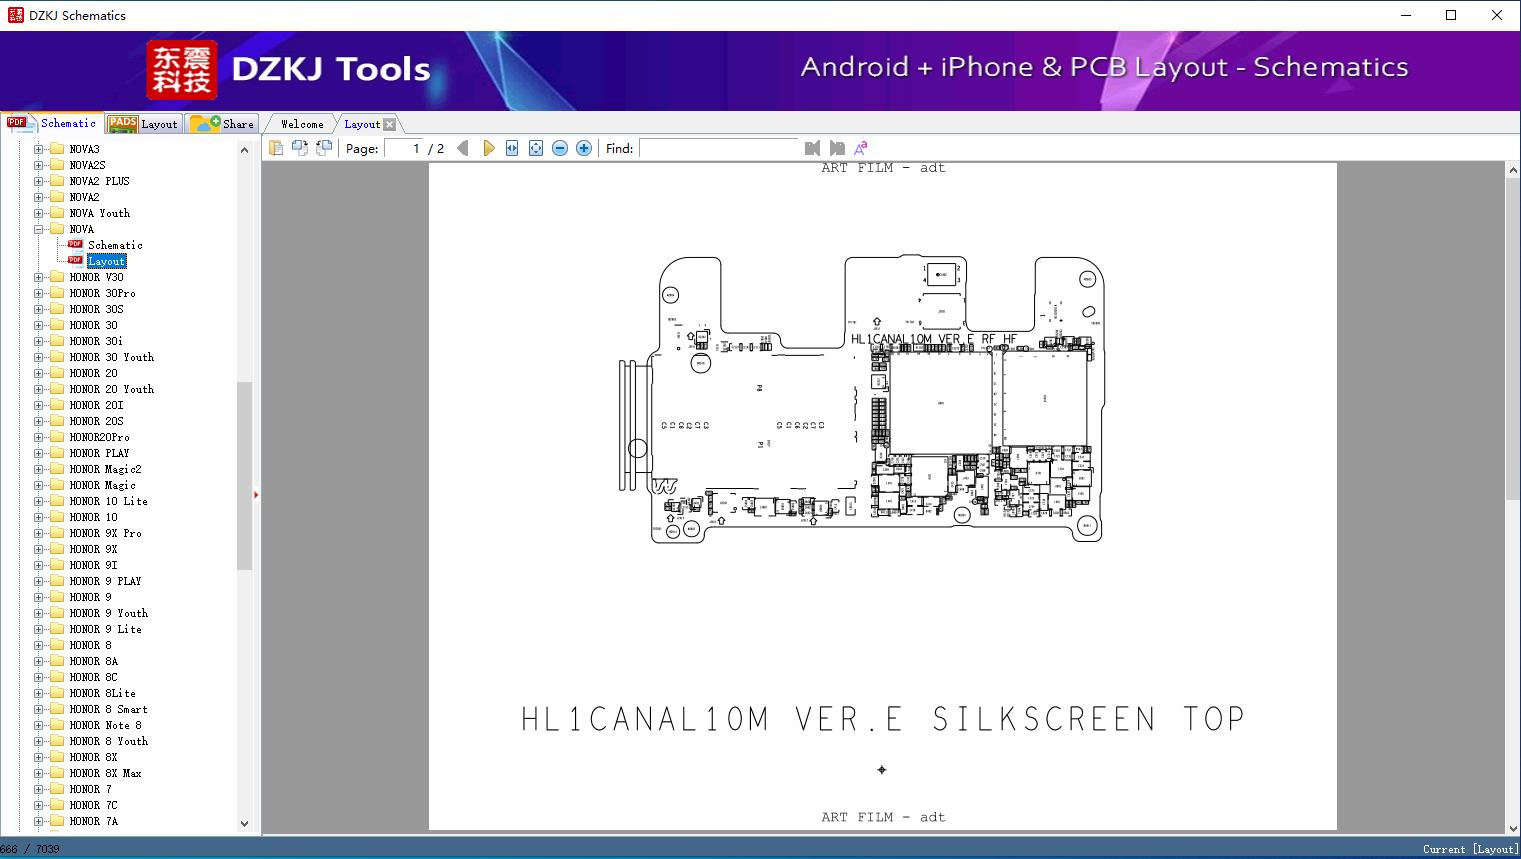Expand the HONOR 20 Youth folder

[39, 389]
